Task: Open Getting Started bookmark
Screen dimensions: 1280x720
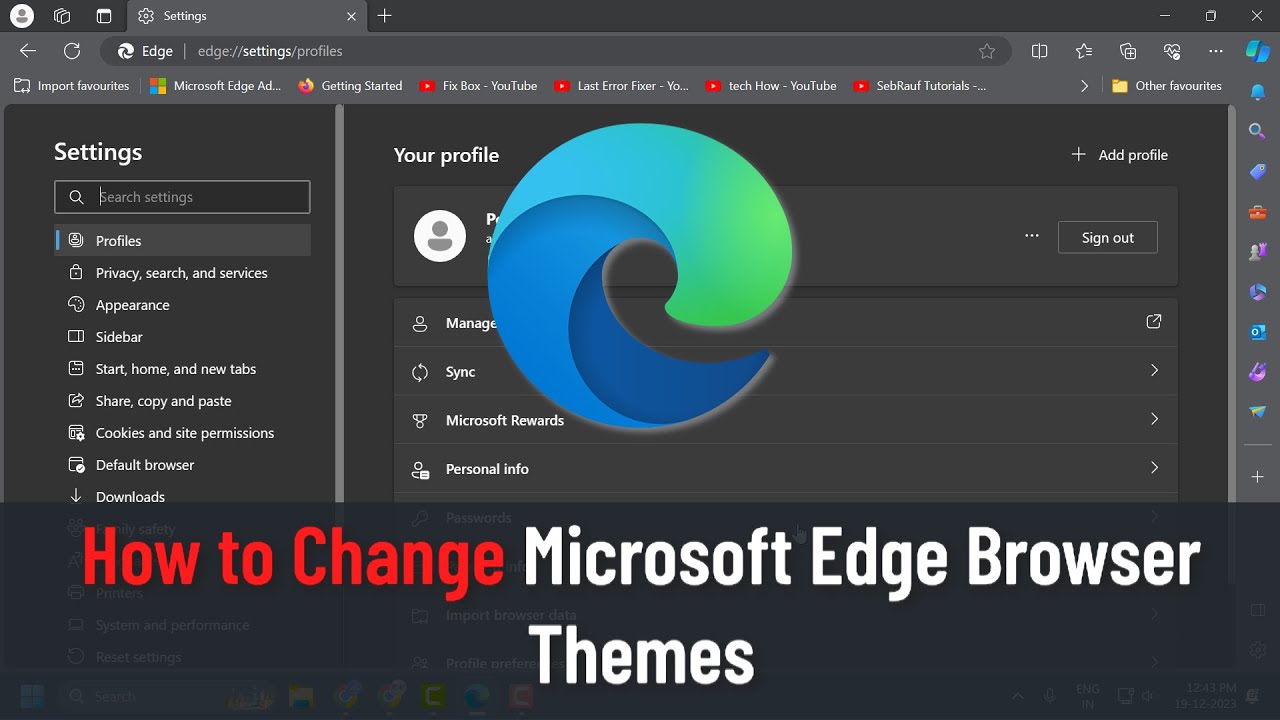Action: pos(350,86)
